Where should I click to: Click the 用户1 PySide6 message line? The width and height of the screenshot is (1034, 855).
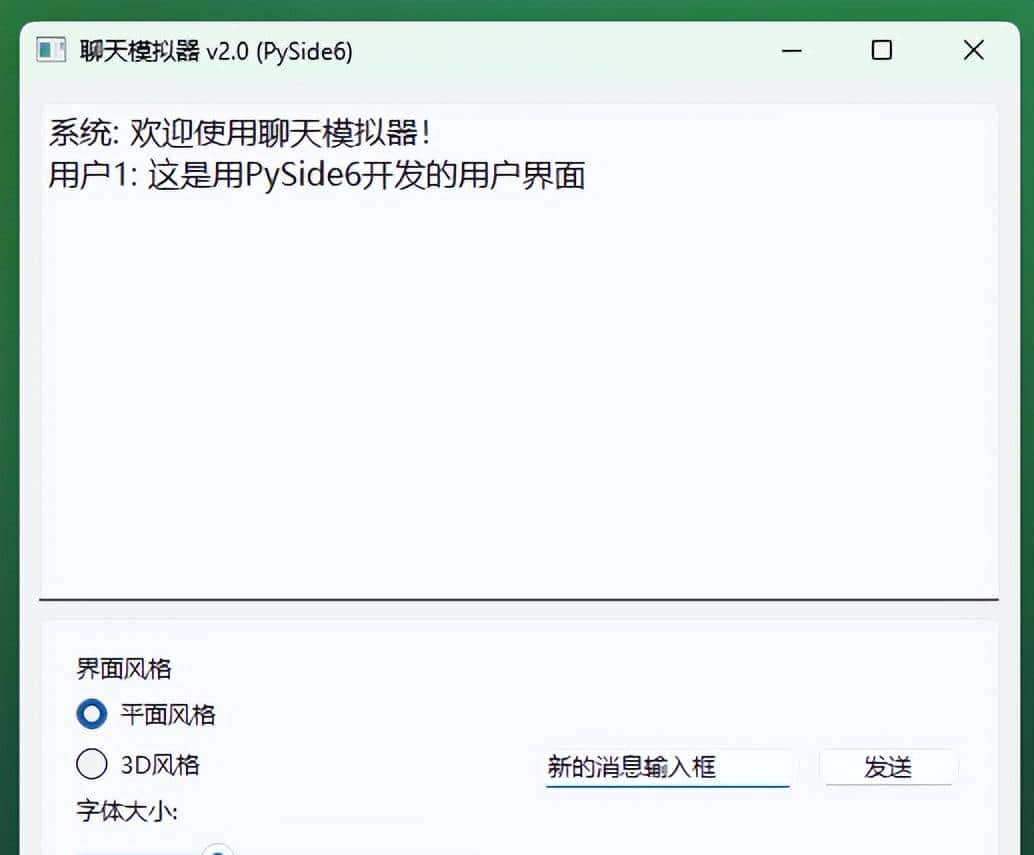pyautogui.click(x=318, y=175)
